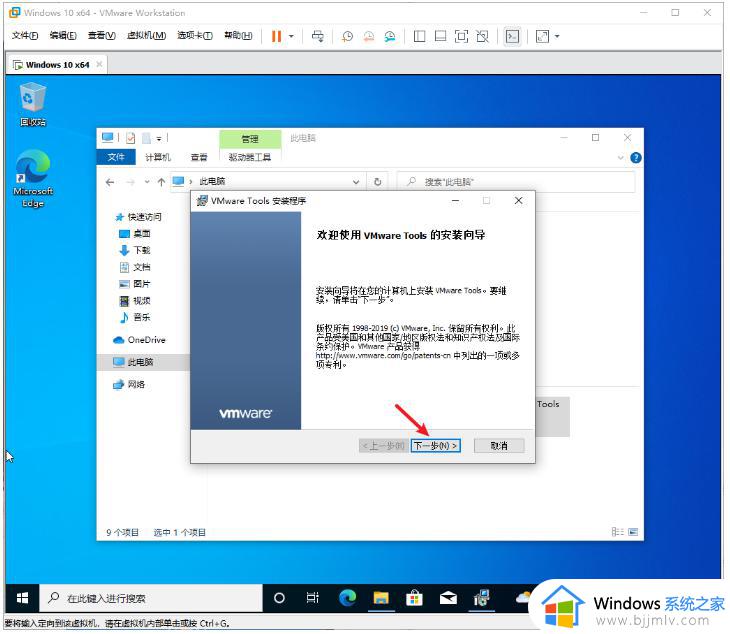Select 快速访问 in Explorer navigation pane
Image resolution: width=730 pixels, height=634 pixels.
pyautogui.click(x=138, y=216)
